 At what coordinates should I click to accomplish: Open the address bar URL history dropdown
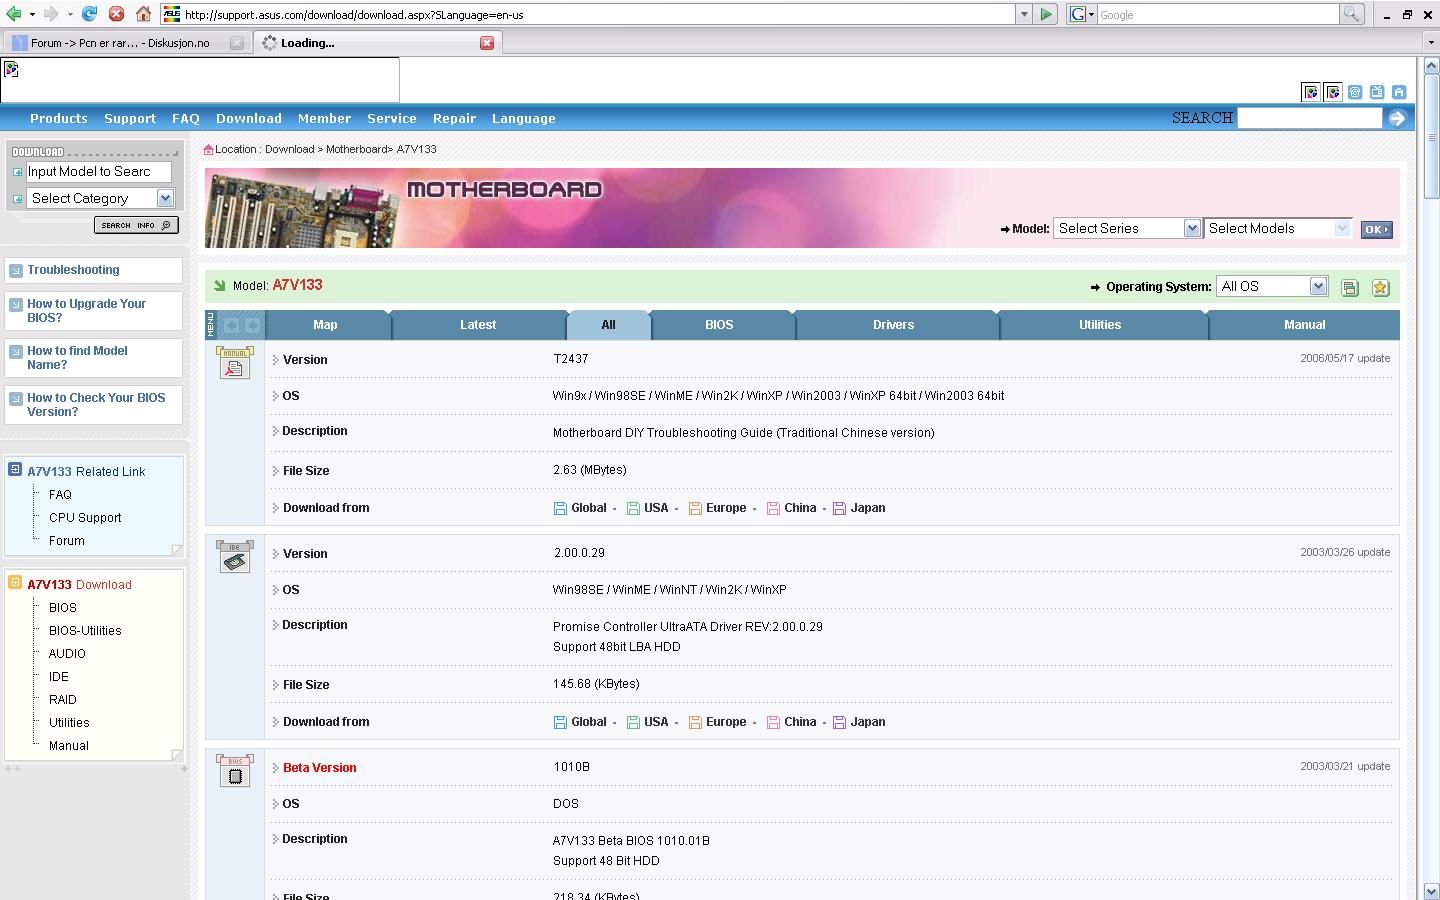1023,14
